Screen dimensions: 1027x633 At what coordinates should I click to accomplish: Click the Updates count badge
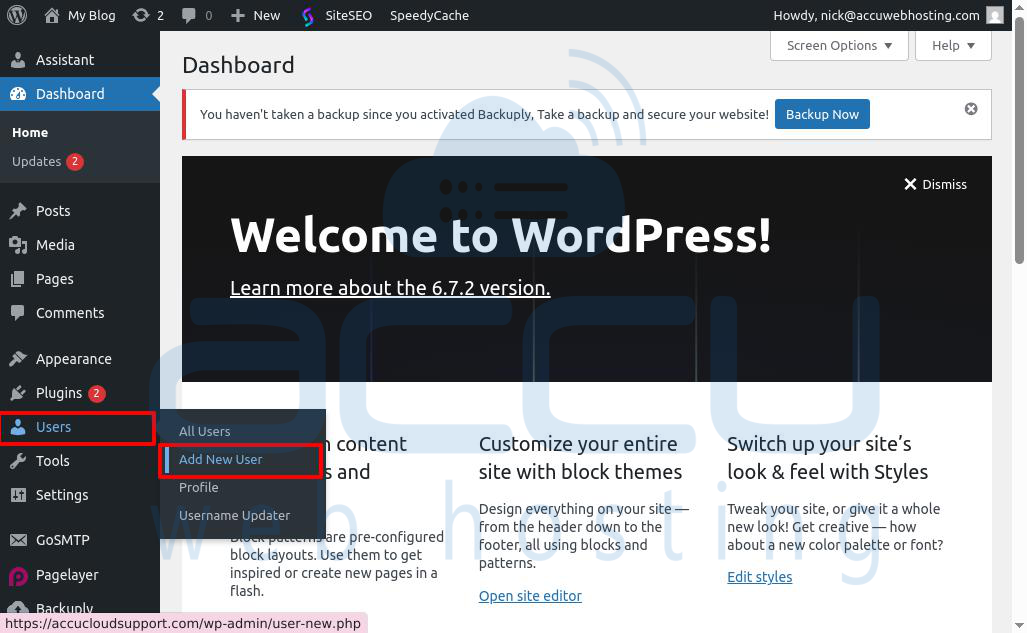[75, 161]
